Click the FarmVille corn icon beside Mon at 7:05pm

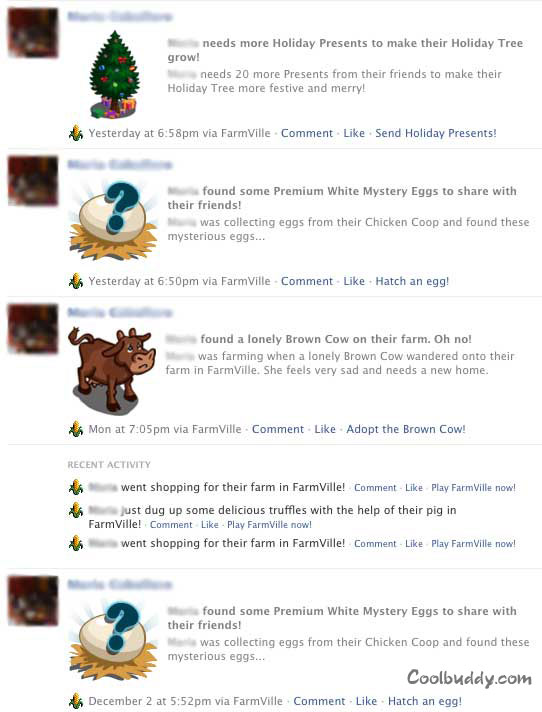click(x=76, y=429)
